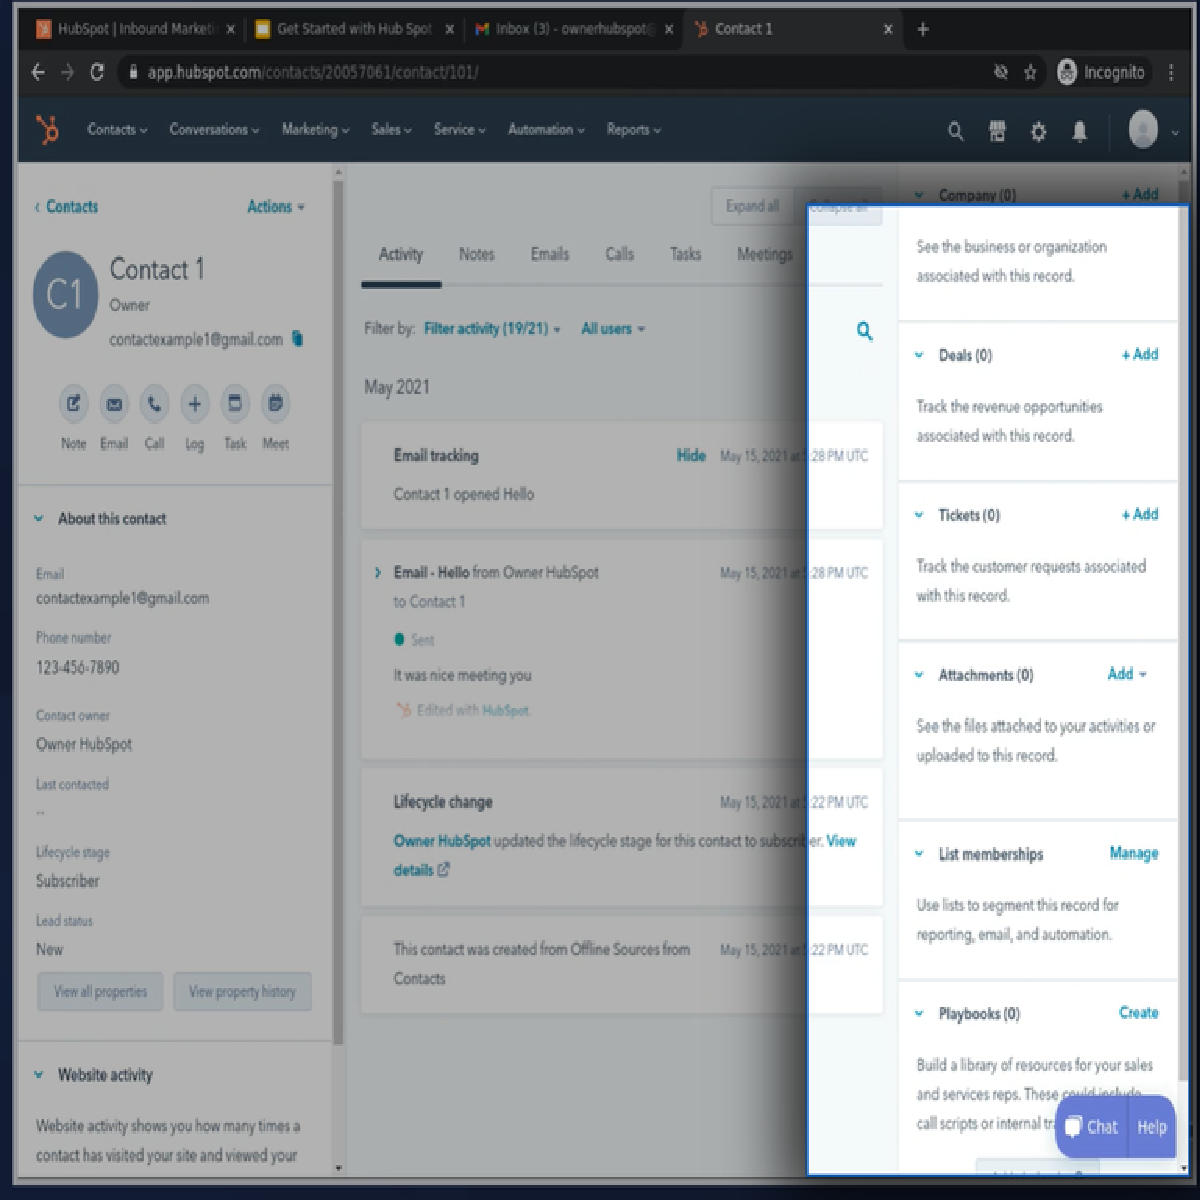The image size is (1200, 1200).
Task: Go back to the Contacts list
Action: (x=66, y=207)
